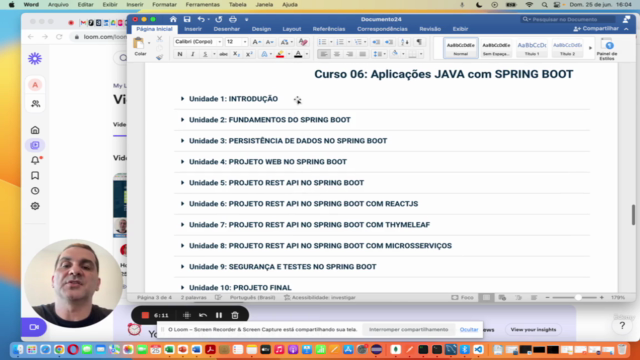Click the Colar (paste) clipboard icon
640x360 pixels.
point(139,43)
